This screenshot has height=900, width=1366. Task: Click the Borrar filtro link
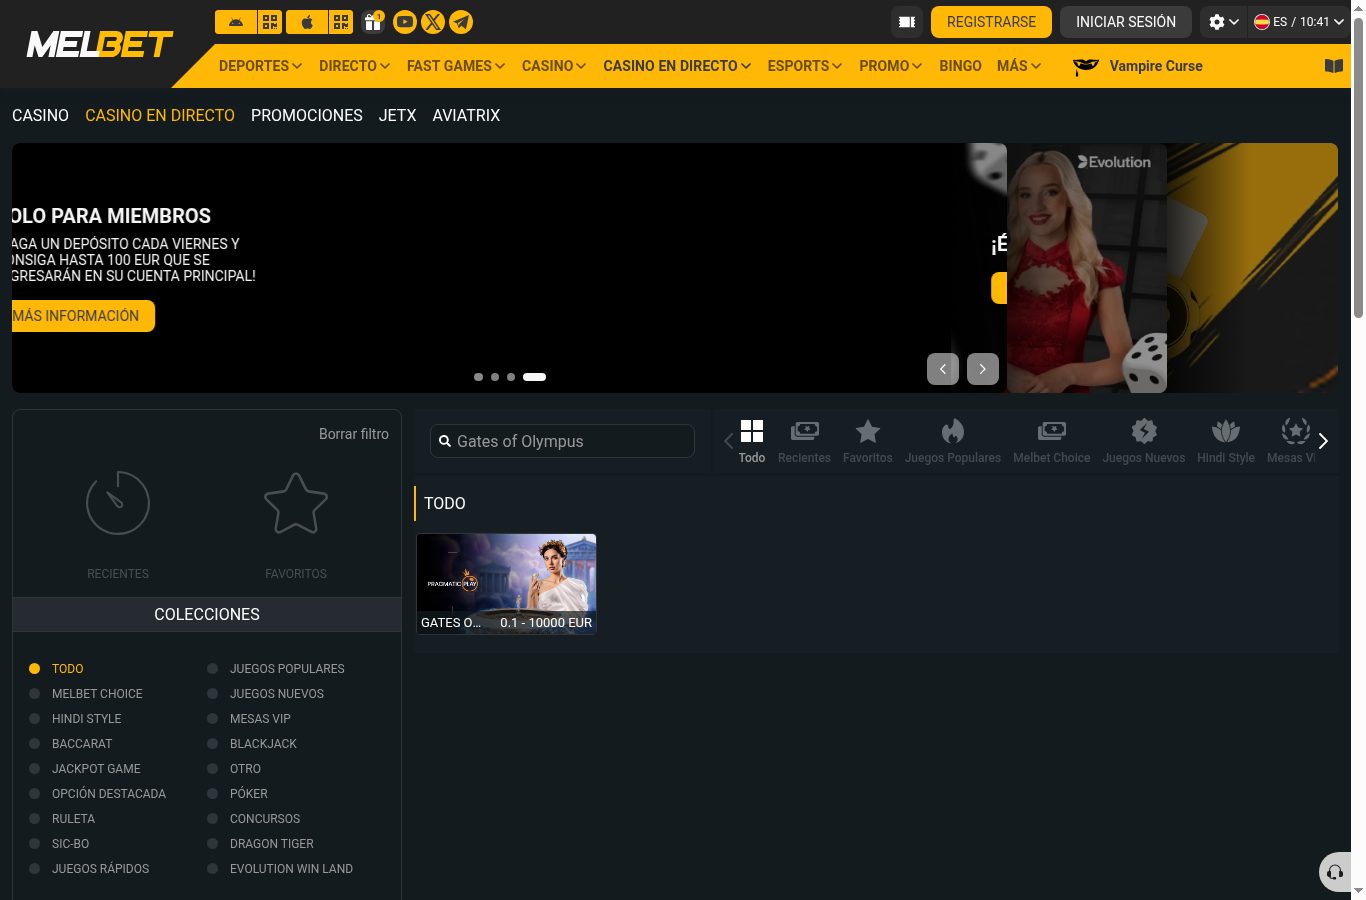(354, 434)
